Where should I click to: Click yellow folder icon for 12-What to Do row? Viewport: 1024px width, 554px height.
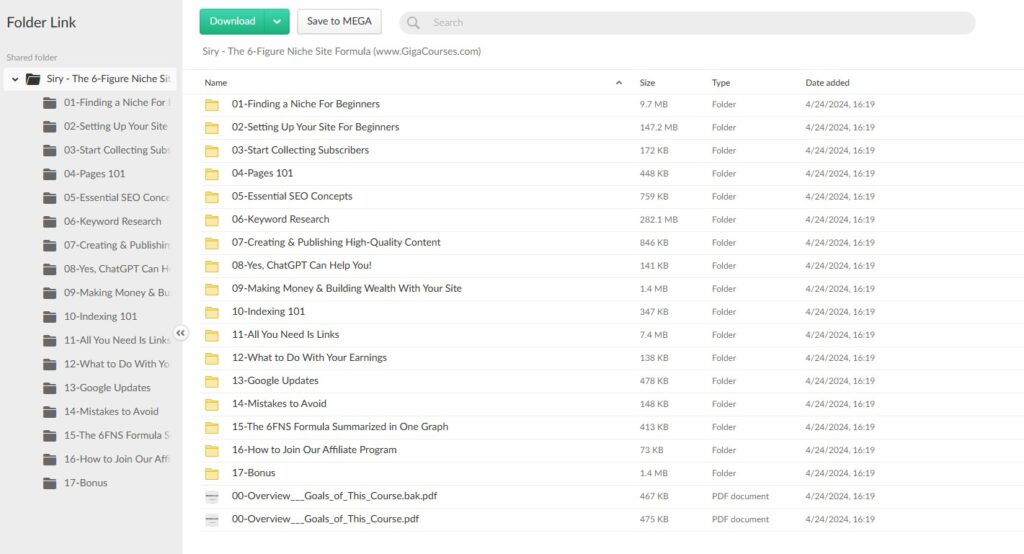(212, 358)
